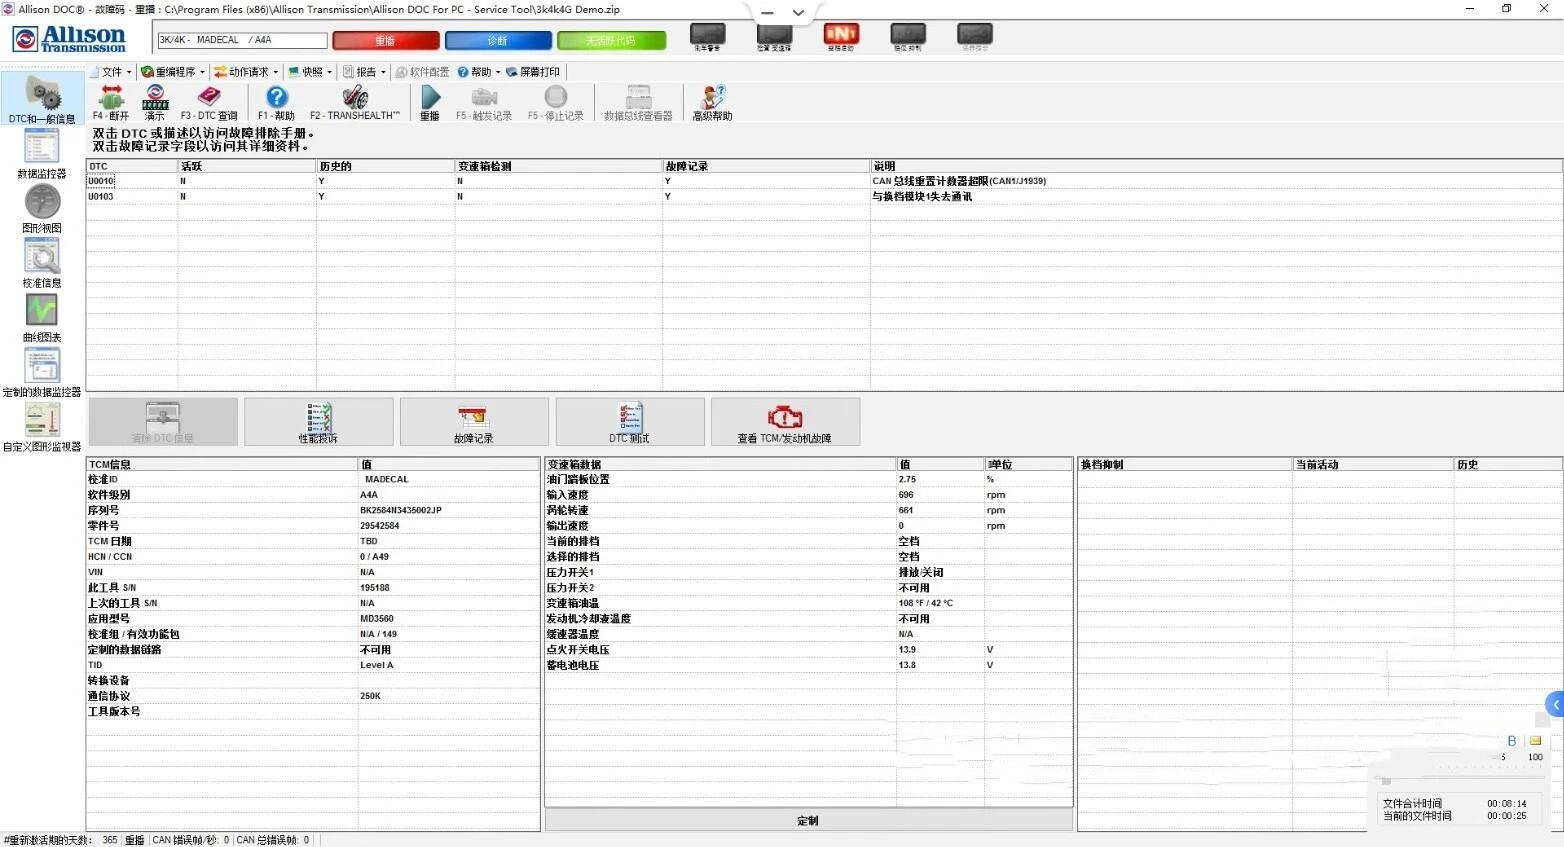Screen dimensions: 1564x847
Task: Open the 故障记录 button
Action: point(474,422)
